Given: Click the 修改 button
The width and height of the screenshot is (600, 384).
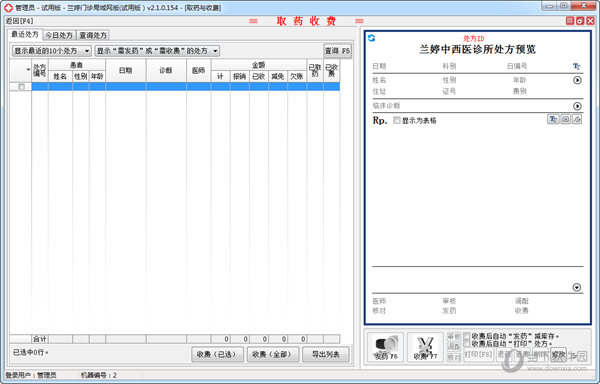Looking at the screenshot, I should [x=558, y=355].
